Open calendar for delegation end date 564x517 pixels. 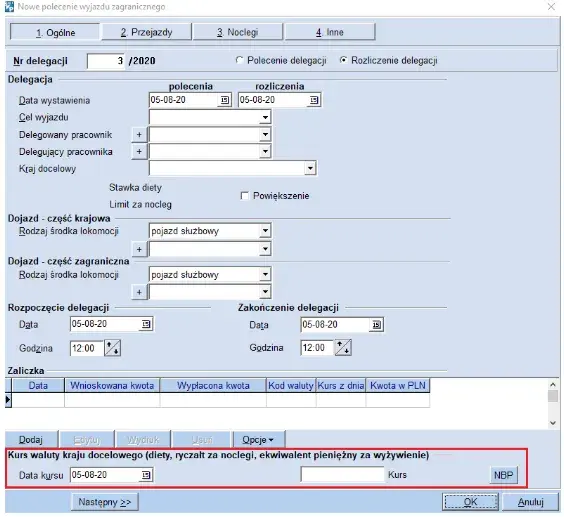376,325
